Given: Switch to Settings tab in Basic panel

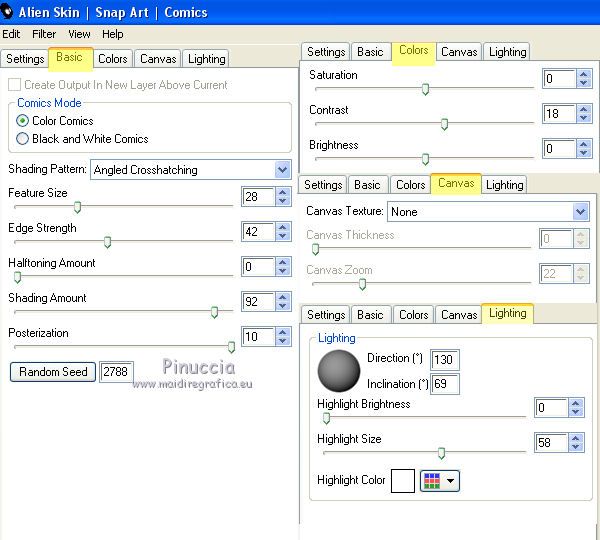Looking at the screenshot, I should pos(25,59).
